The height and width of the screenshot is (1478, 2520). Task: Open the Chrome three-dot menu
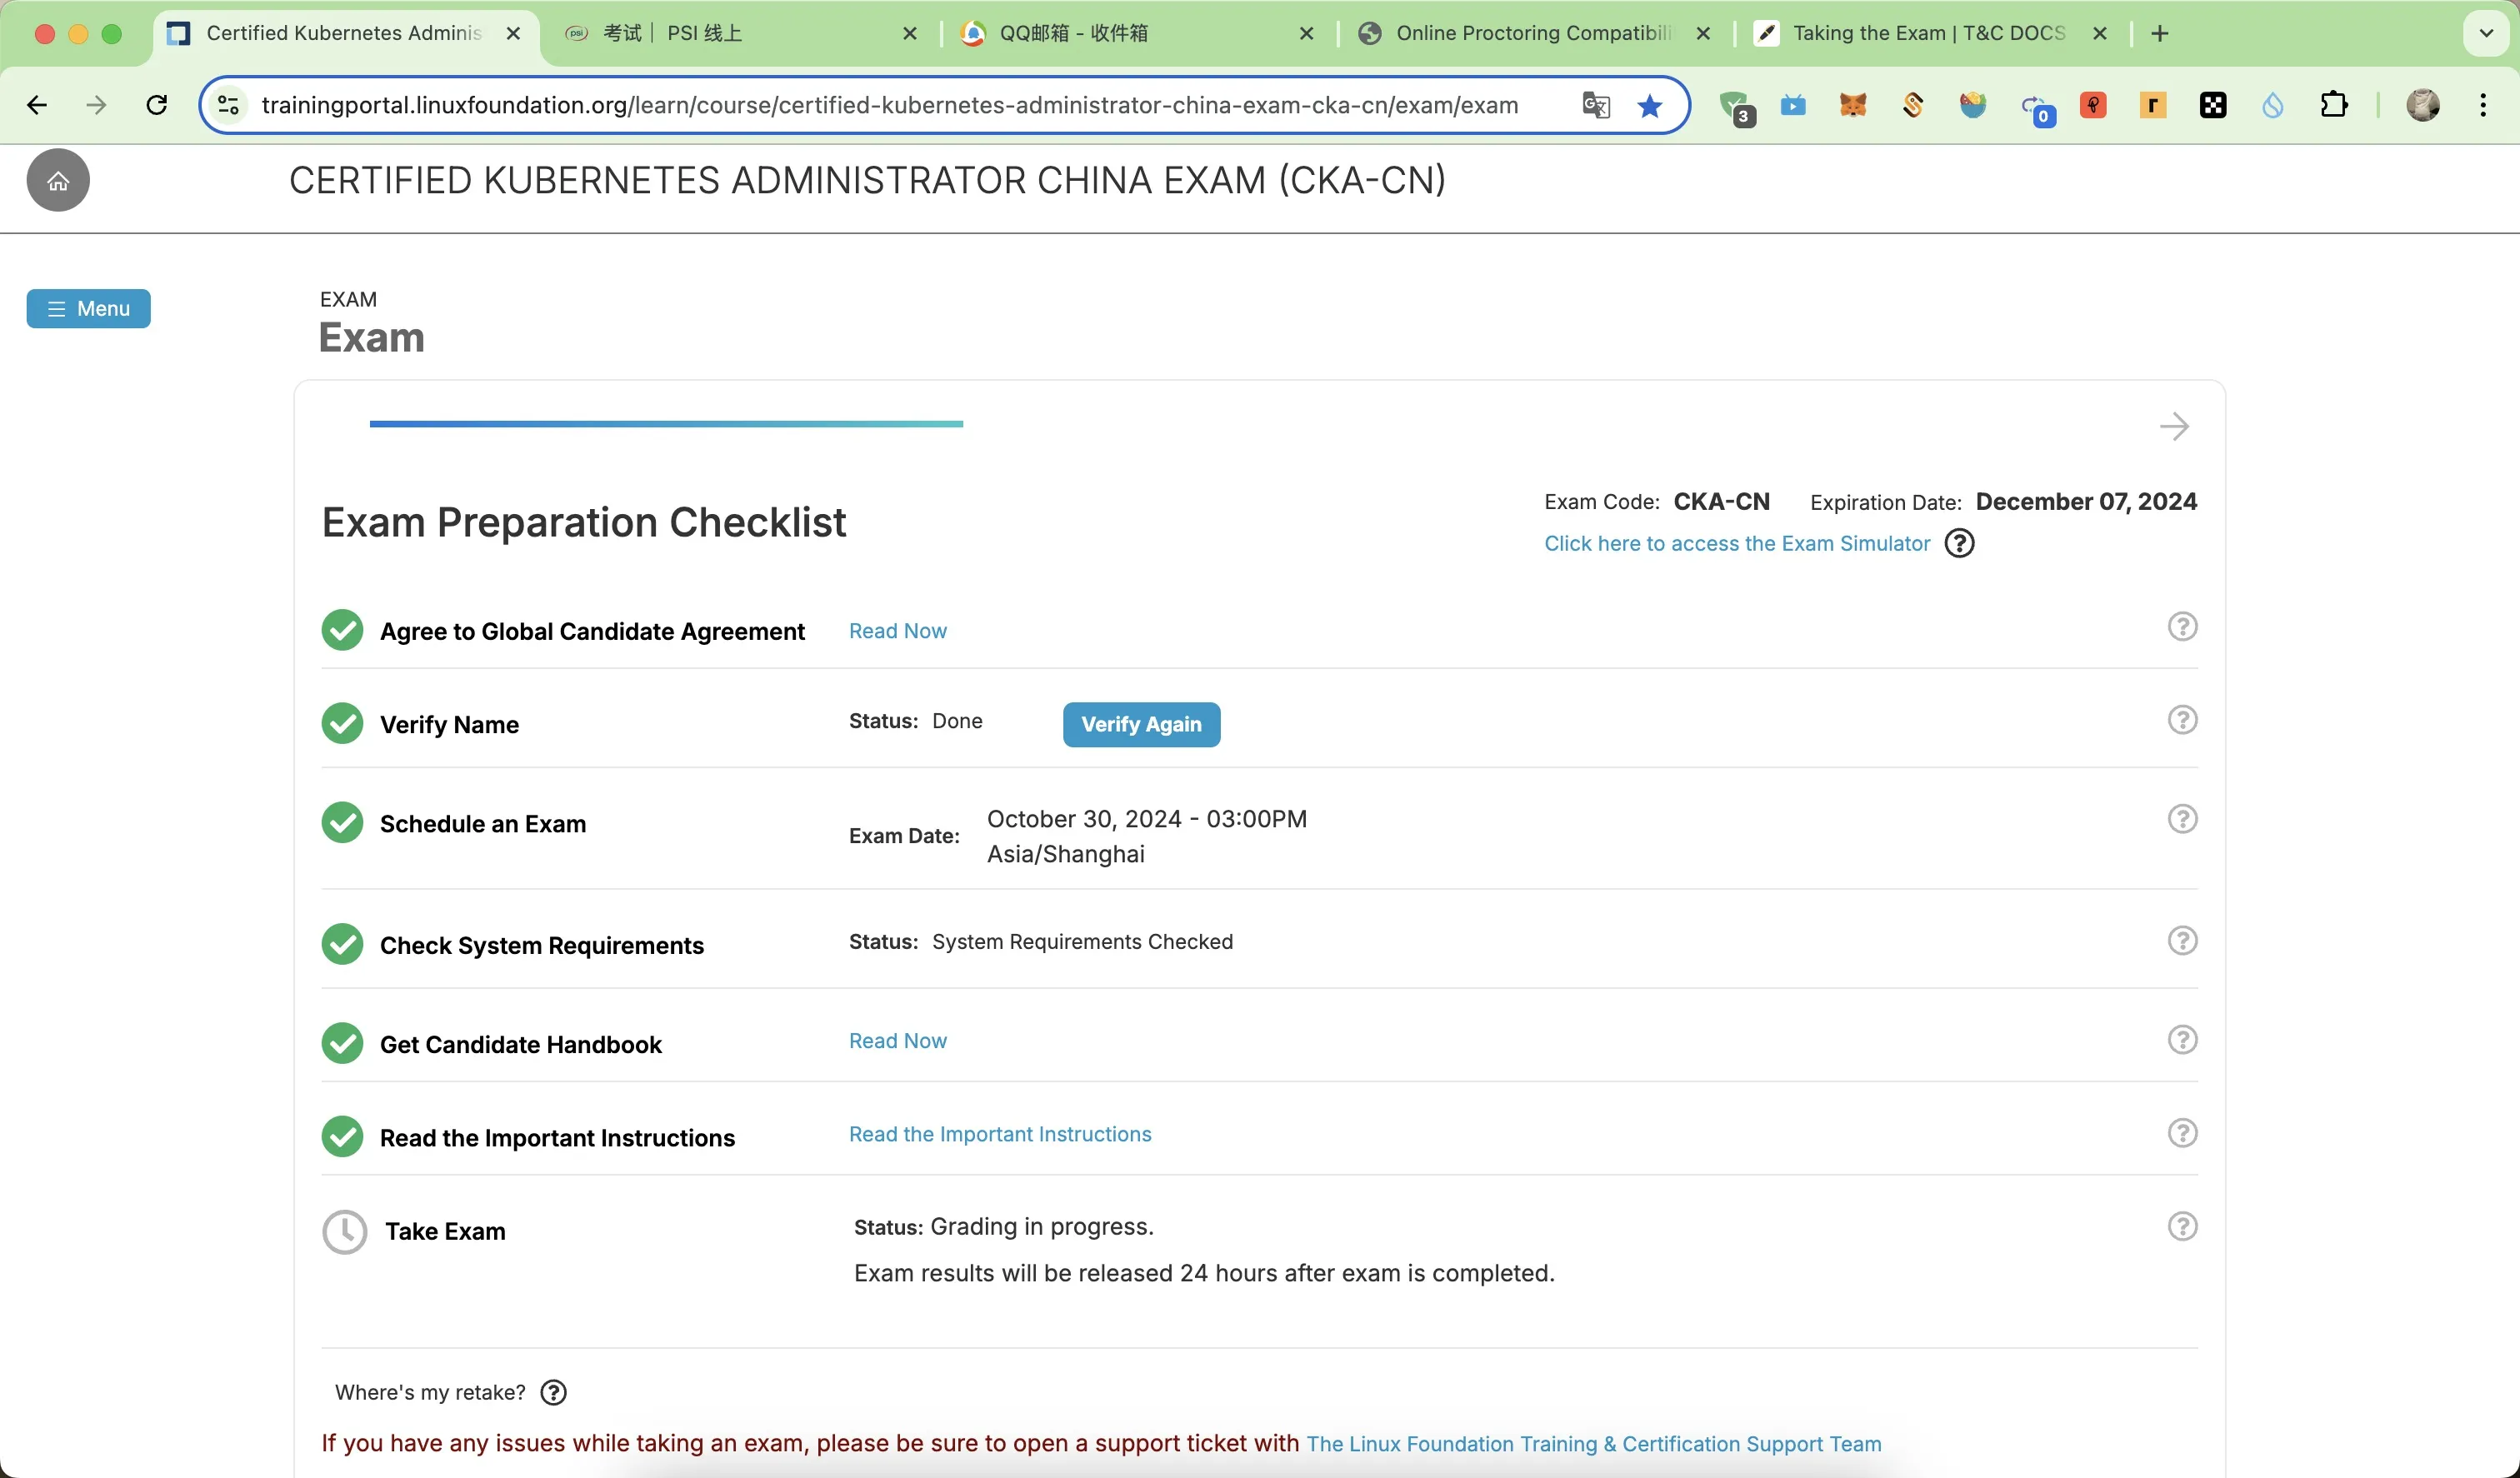click(x=2483, y=105)
